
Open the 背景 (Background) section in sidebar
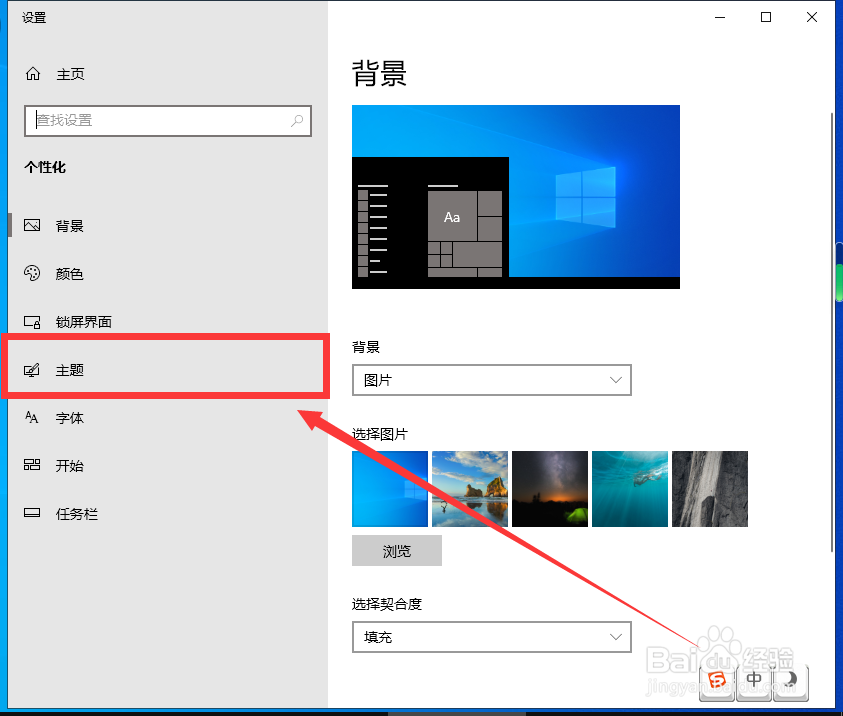pos(70,225)
